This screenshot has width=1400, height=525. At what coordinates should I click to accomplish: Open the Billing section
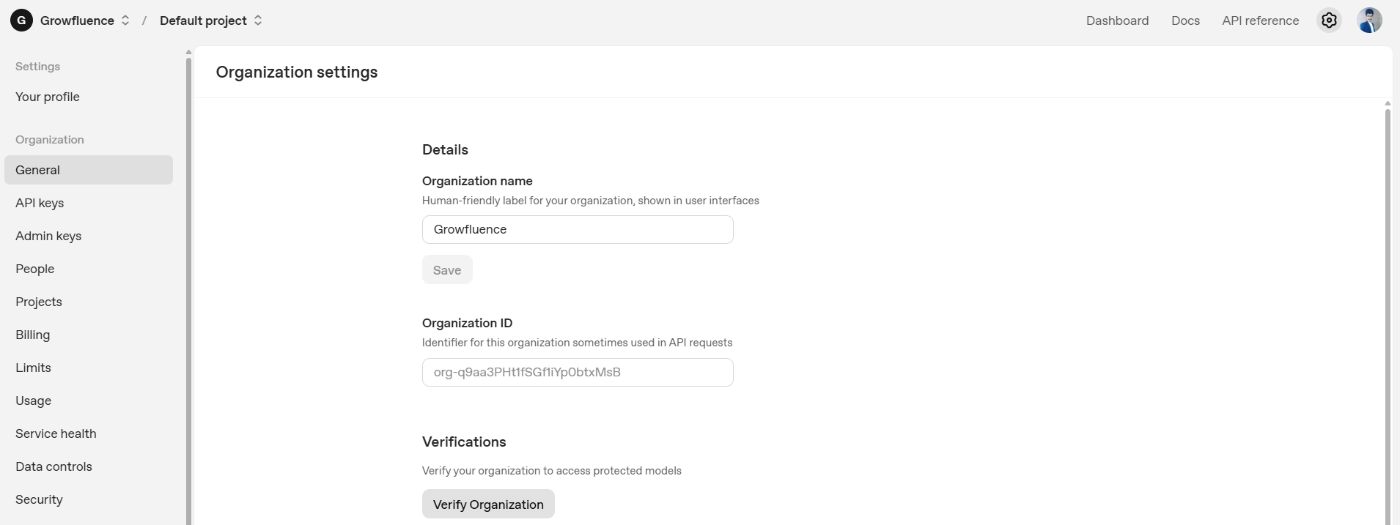tap(32, 335)
